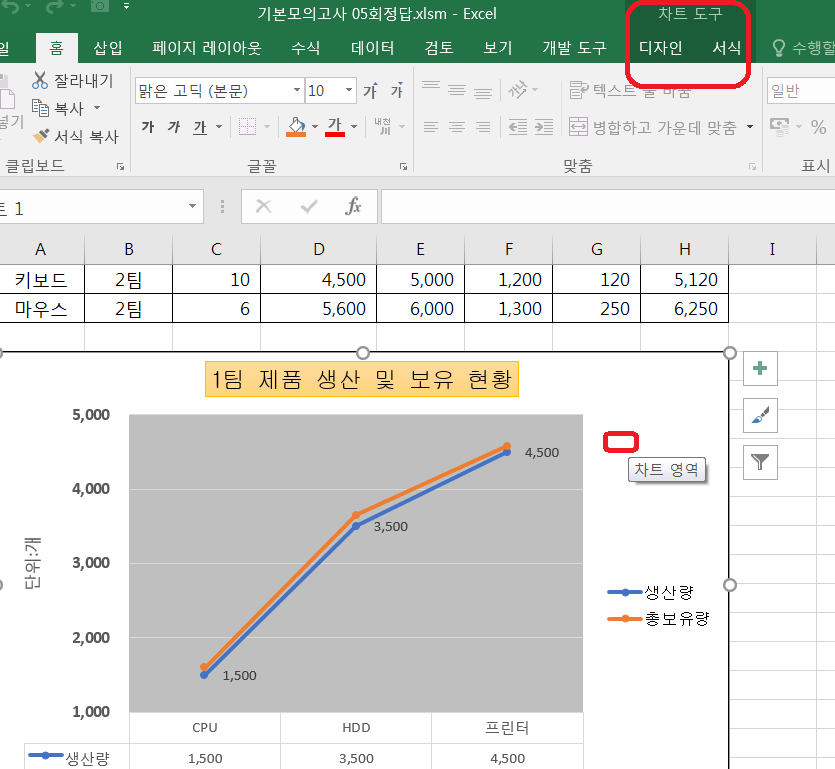Open Chart Elements plus button
This screenshot has width=835, height=769.
click(x=761, y=368)
